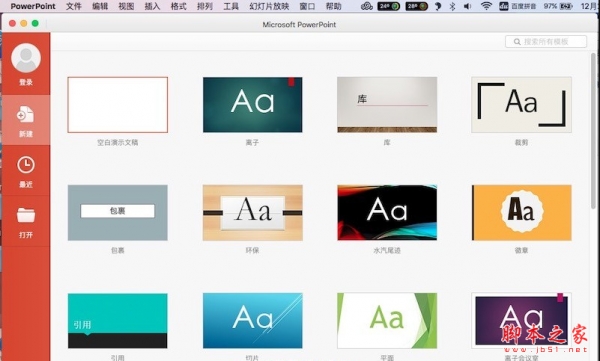Open the 格式 menu
The image size is (600, 361).
coord(178,6)
